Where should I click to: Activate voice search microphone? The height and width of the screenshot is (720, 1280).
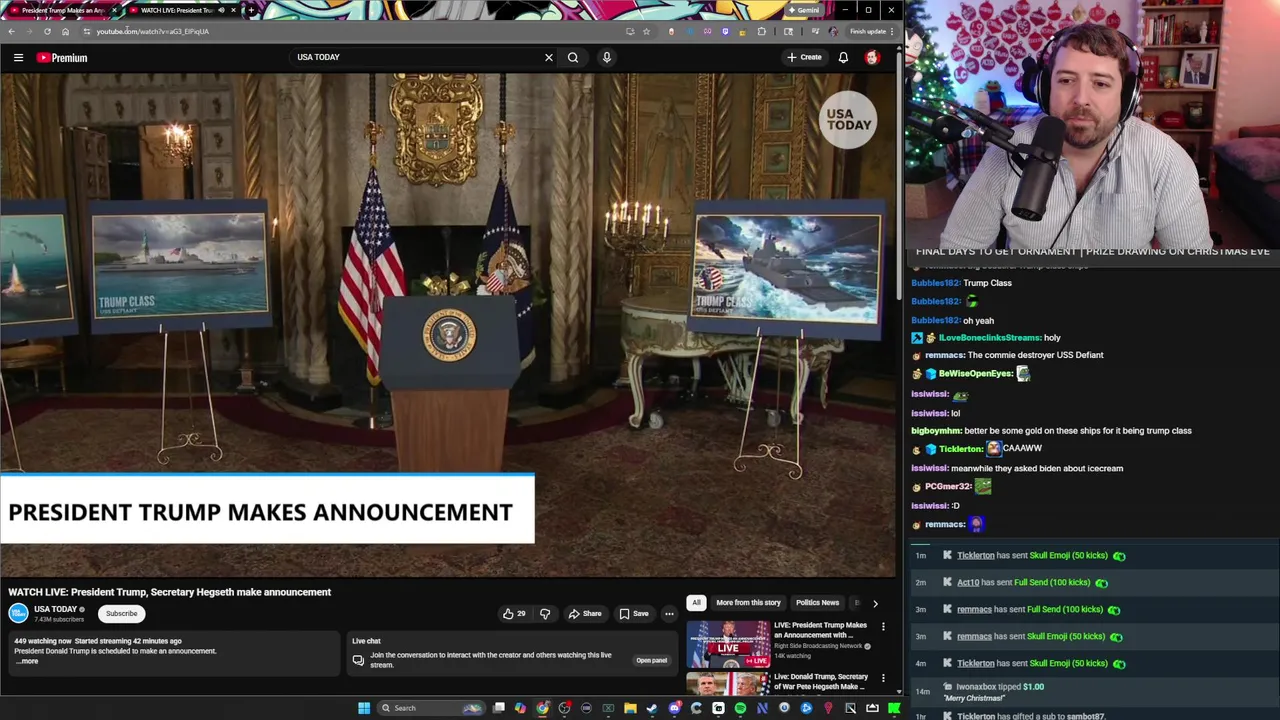tap(606, 58)
